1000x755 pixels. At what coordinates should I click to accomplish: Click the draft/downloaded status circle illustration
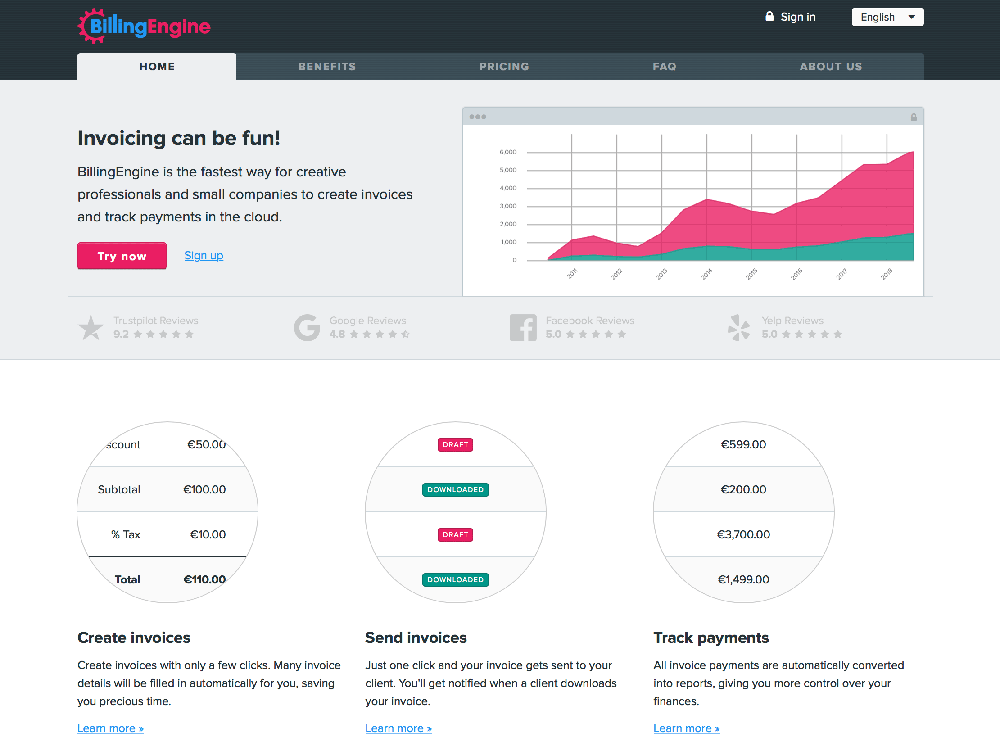[x=455, y=512]
